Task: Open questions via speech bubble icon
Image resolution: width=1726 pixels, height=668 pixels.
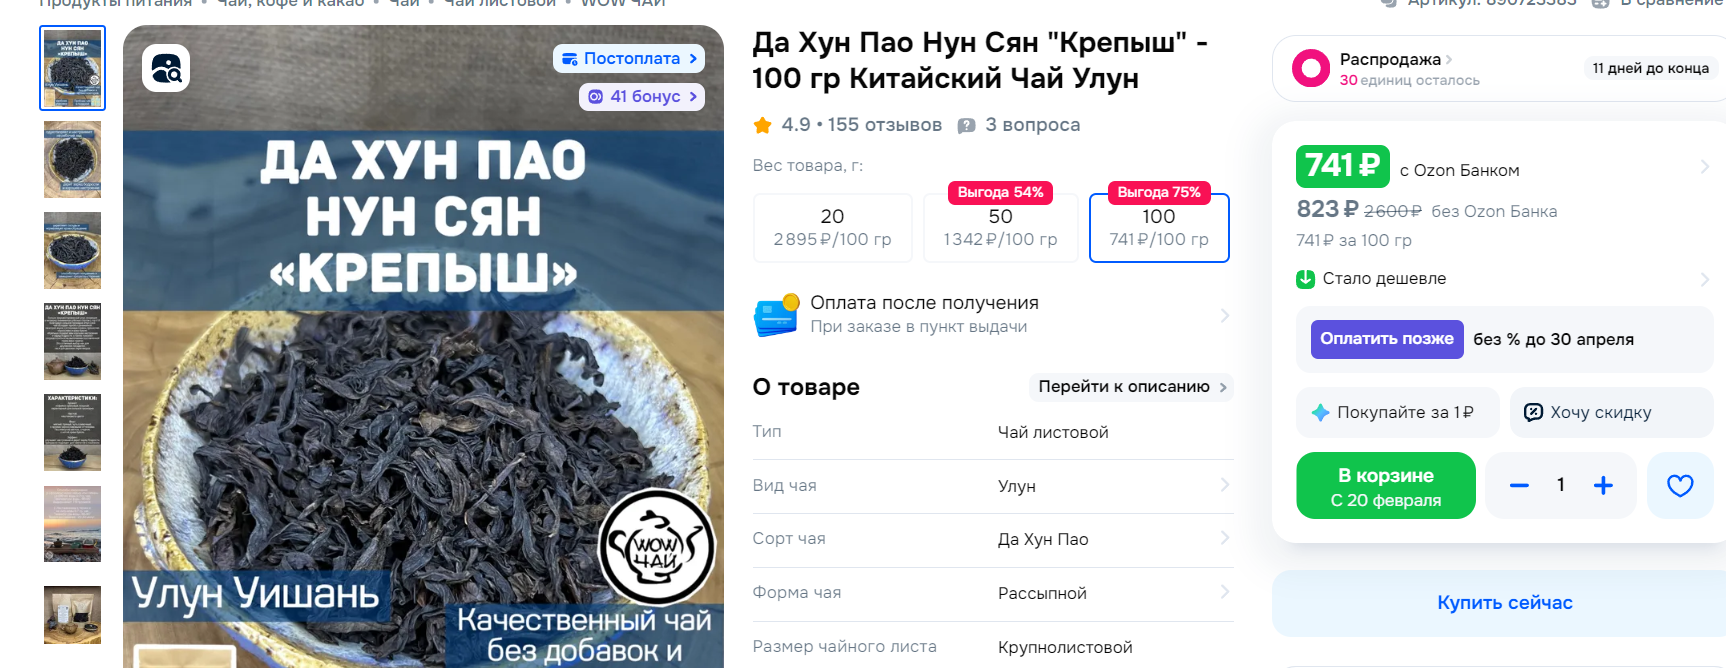Action: click(x=966, y=125)
